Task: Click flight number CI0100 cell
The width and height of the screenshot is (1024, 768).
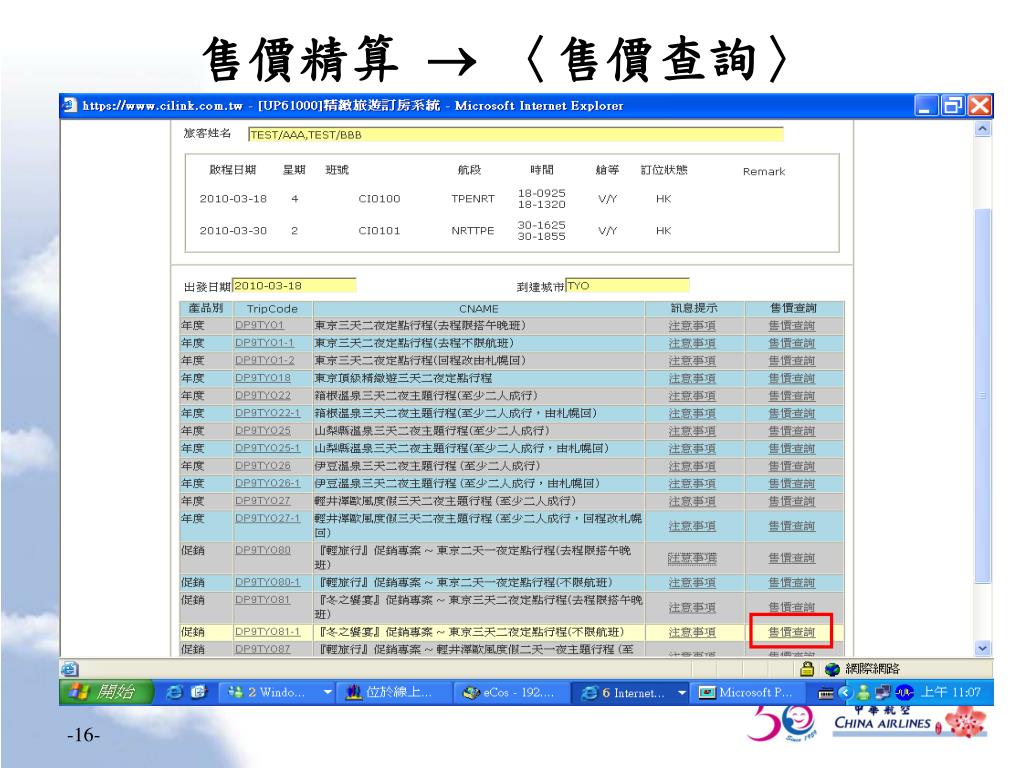Action: click(x=379, y=199)
